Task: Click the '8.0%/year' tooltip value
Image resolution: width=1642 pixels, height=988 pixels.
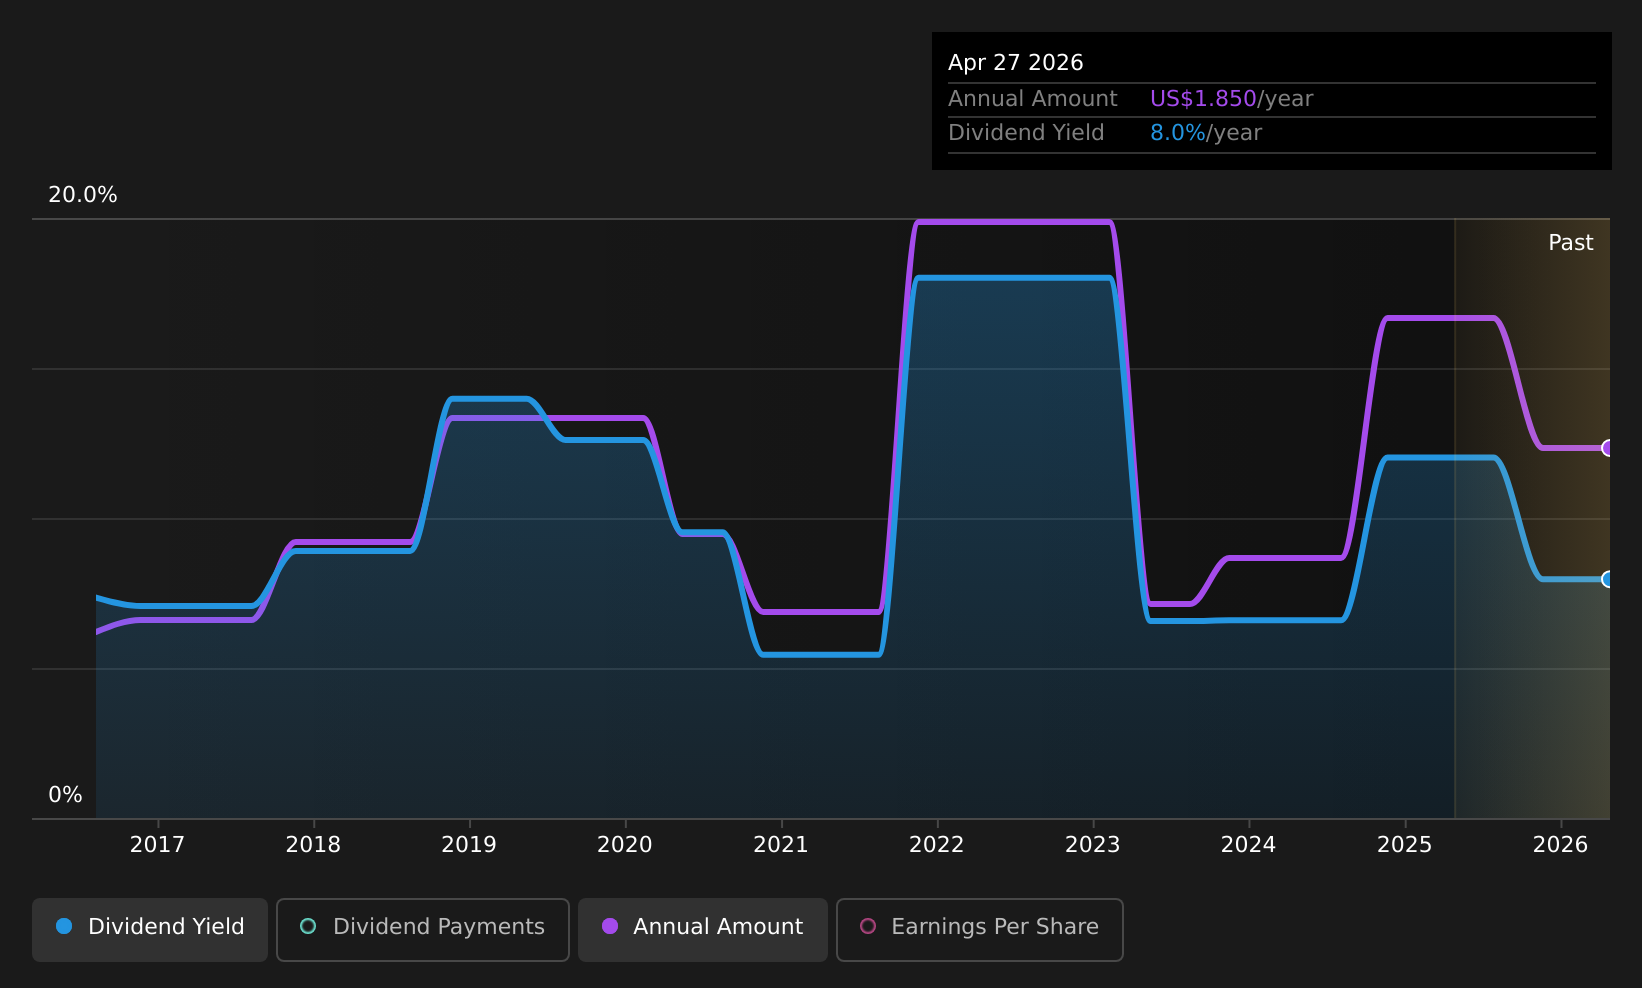Action: click(1206, 133)
